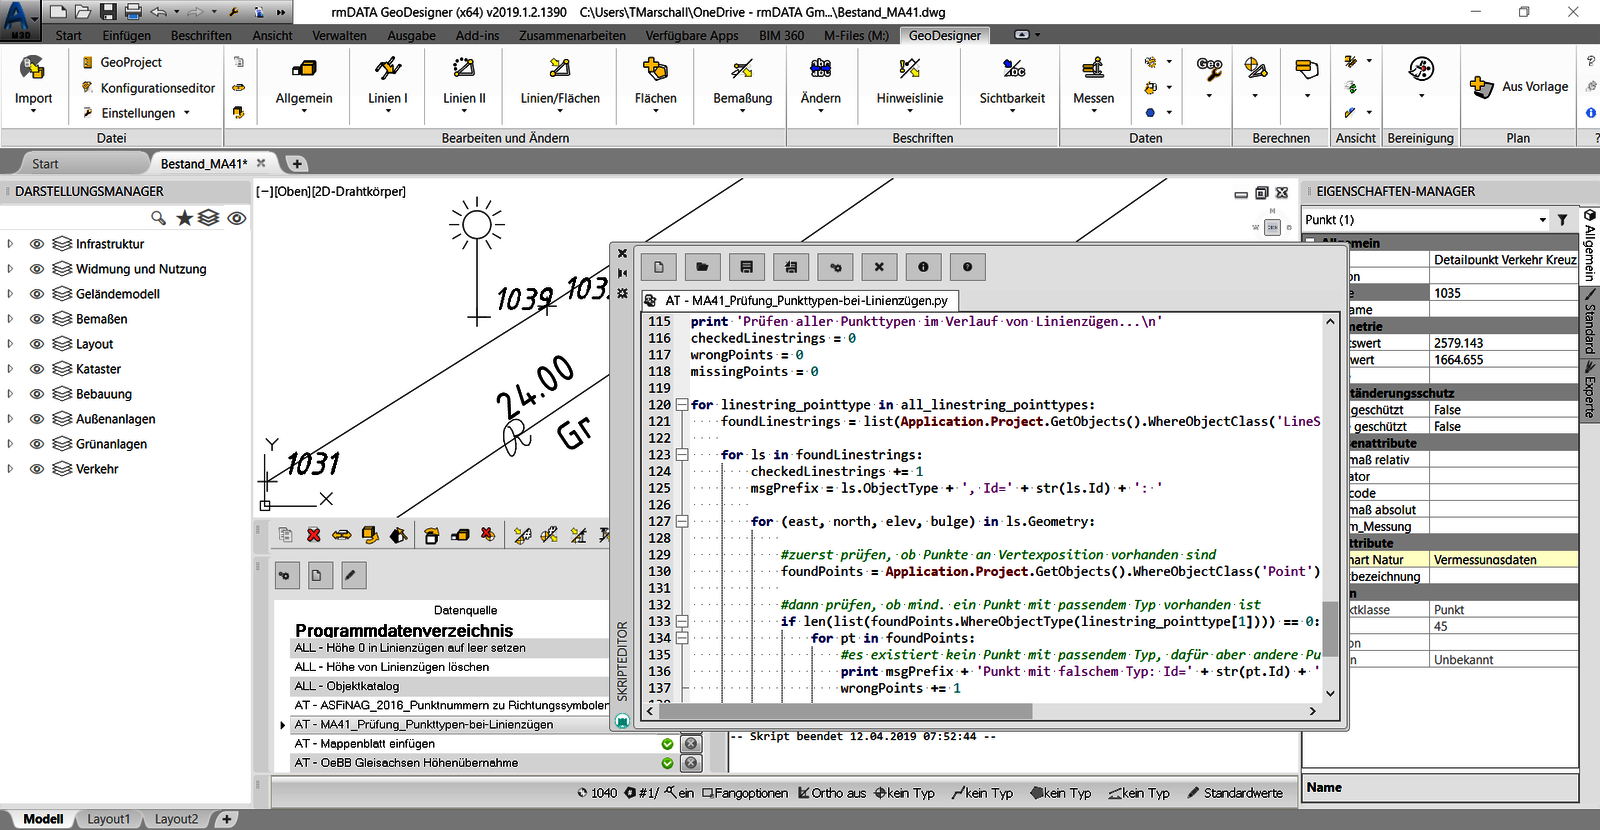Hide the Kataster layer via eye icon
The image size is (1600, 830).
(37, 369)
